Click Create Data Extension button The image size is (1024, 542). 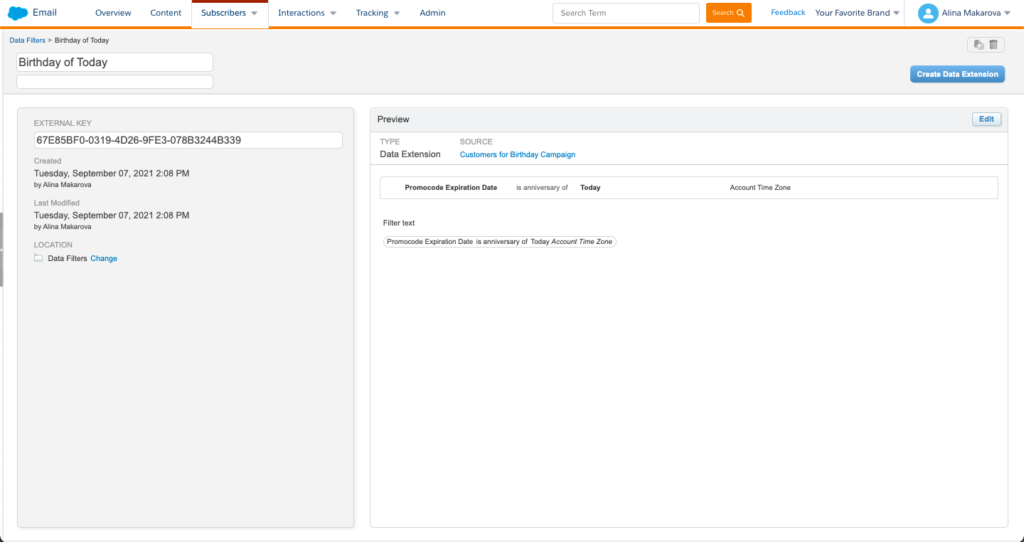pos(956,74)
